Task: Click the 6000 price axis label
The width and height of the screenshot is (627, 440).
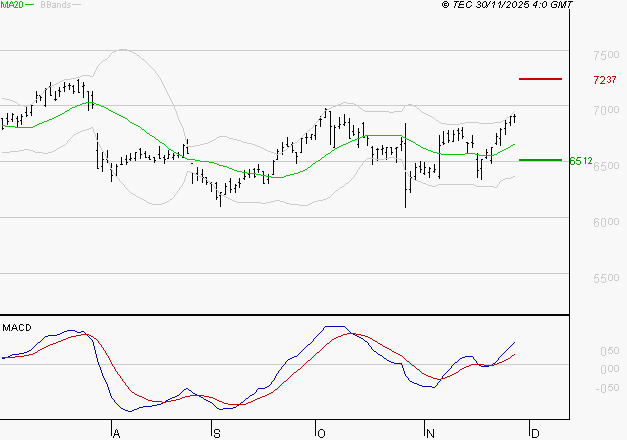Action: [606, 222]
